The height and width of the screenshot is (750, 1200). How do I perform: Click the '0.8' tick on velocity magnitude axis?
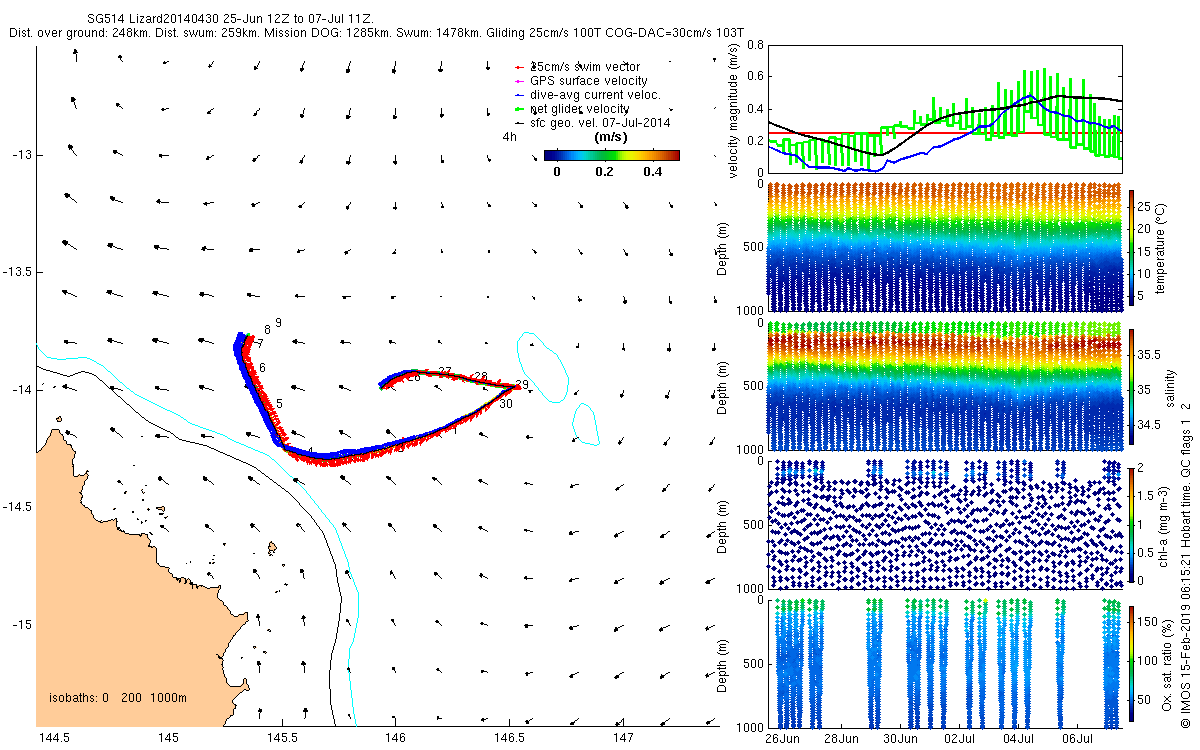click(754, 45)
